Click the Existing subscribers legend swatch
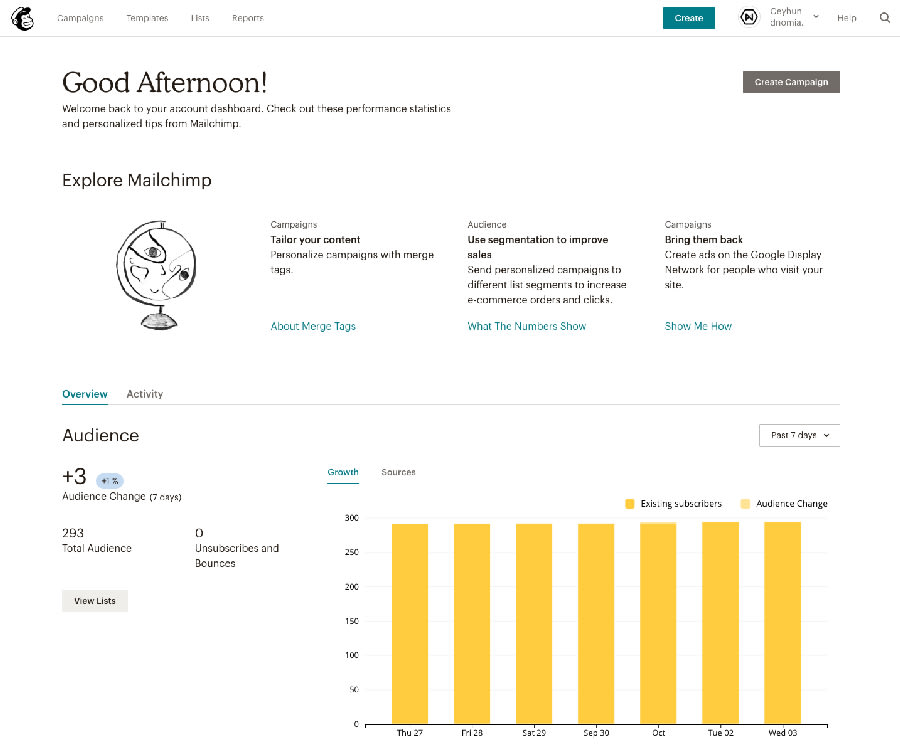The height and width of the screenshot is (754, 900). pyautogui.click(x=630, y=504)
